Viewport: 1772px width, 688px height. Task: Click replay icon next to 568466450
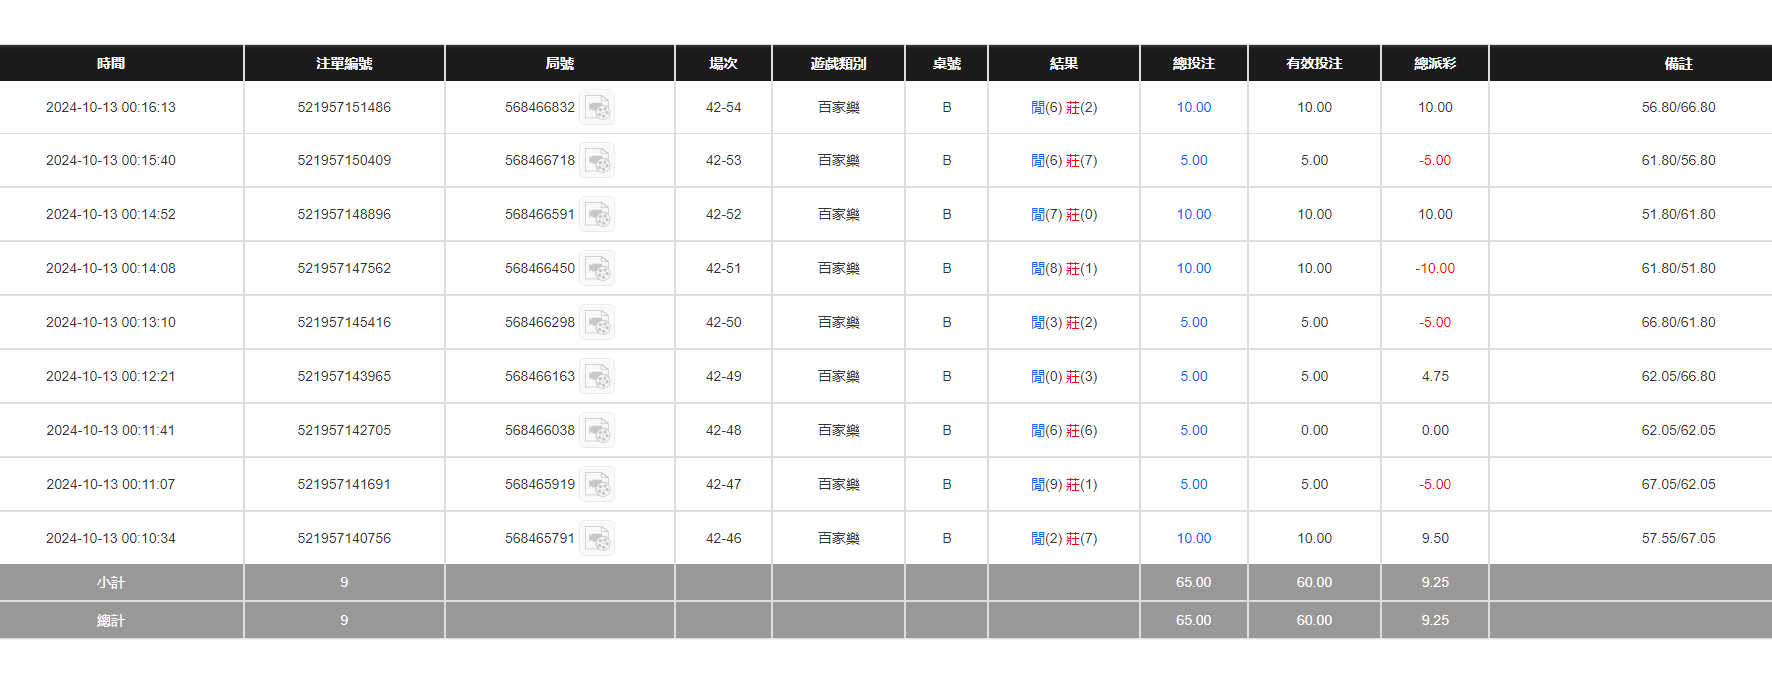597,269
